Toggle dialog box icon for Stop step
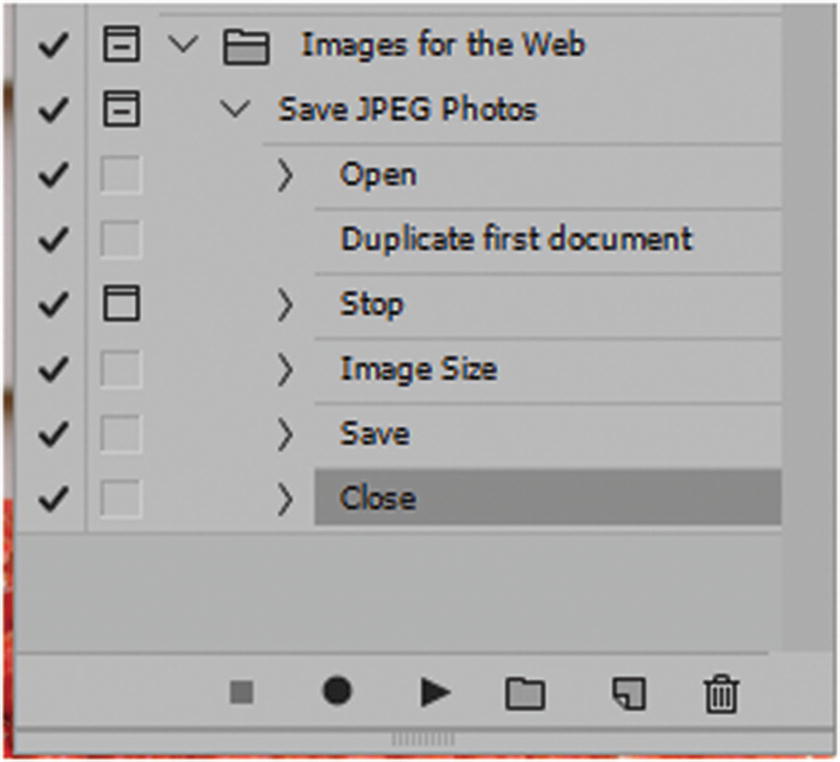 pyautogui.click(x=122, y=304)
